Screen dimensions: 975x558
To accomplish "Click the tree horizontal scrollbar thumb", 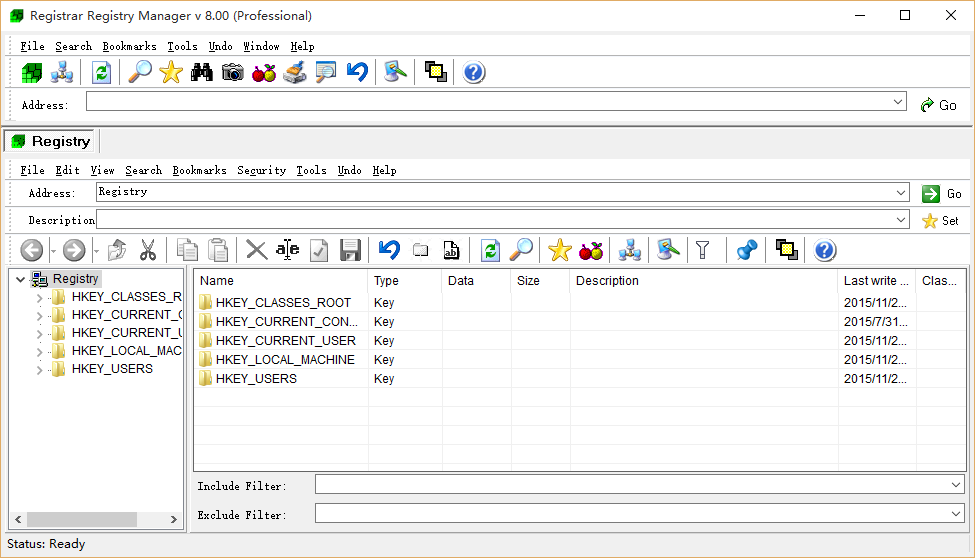I will click(x=81, y=519).
